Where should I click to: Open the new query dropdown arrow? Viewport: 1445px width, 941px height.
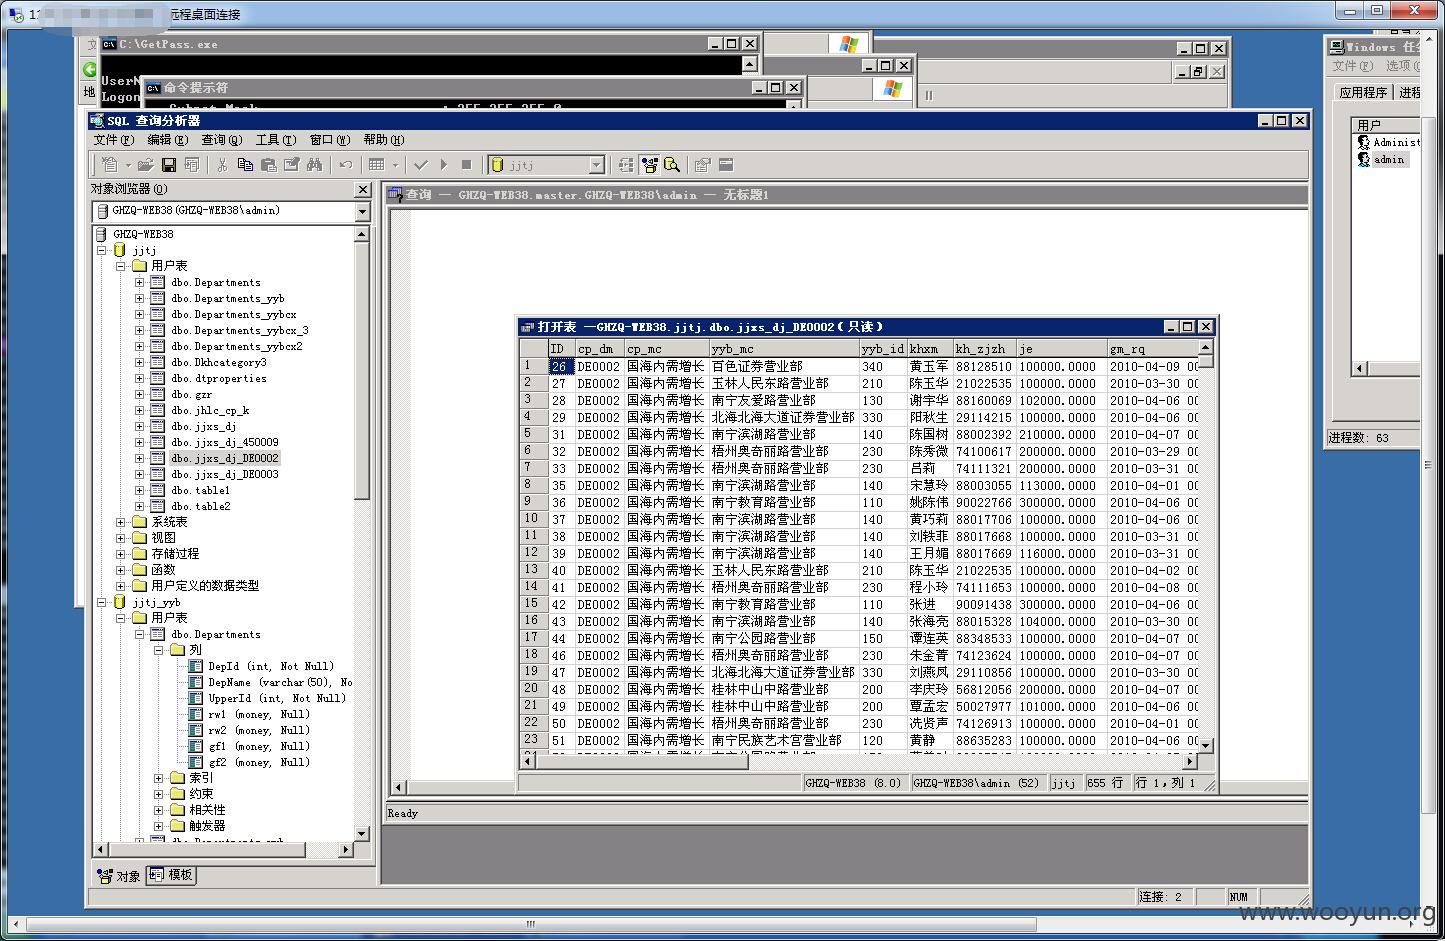pyautogui.click(x=128, y=165)
